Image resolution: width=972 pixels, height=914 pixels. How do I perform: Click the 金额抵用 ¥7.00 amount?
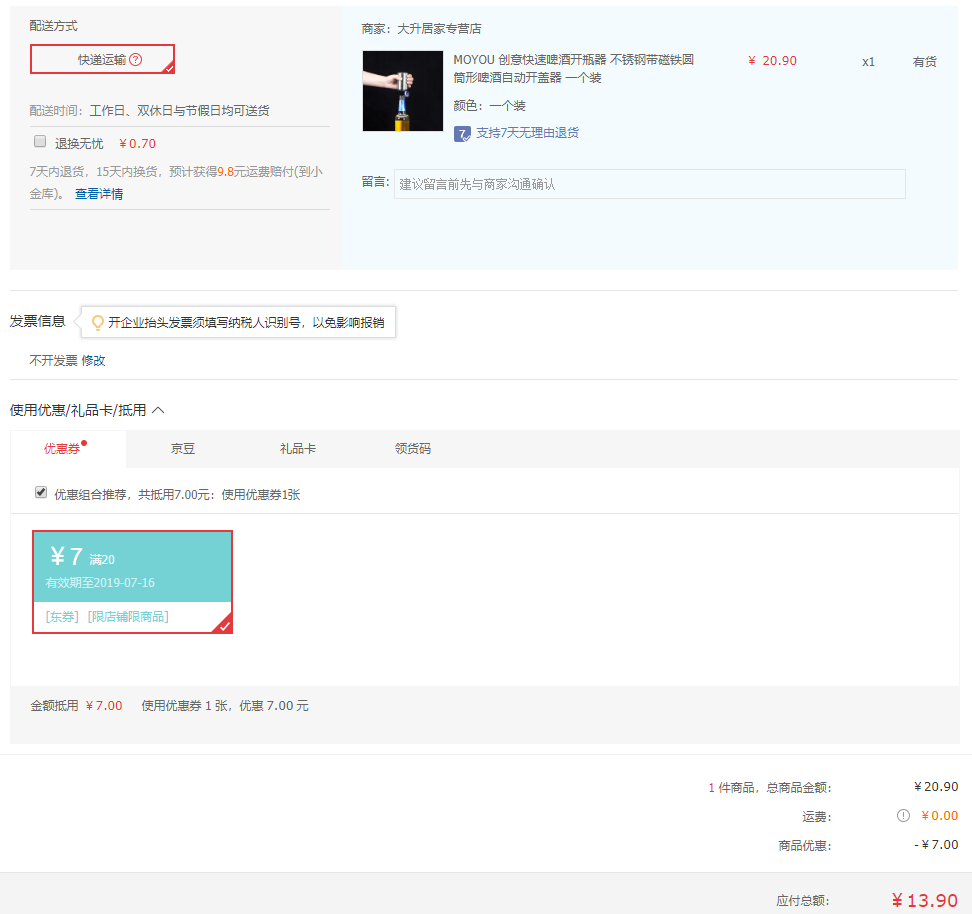point(104,706)
